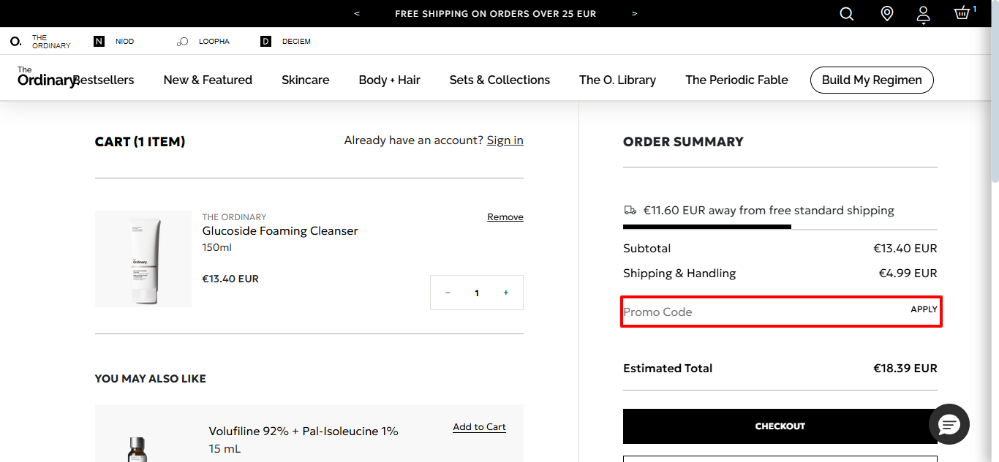
Task: Open the New & Featured menu
Action: pyautogui.click(x=208, y=80)
